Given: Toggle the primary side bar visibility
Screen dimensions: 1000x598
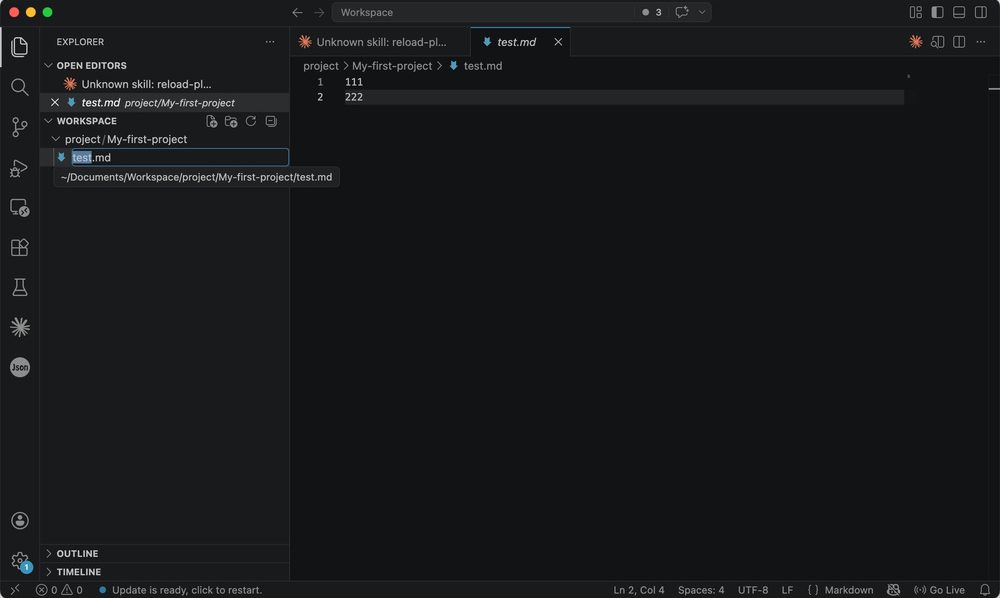Looking at the screenshot, I should (937, 12).
